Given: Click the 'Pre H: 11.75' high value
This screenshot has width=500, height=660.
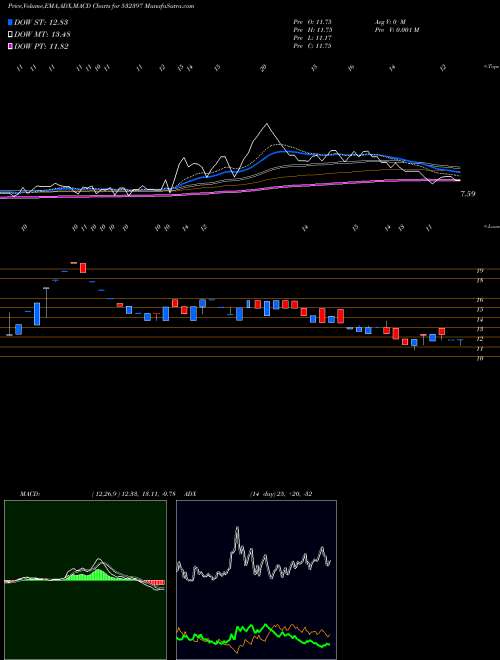Looking at the screenshot, I should coord(313,30).
